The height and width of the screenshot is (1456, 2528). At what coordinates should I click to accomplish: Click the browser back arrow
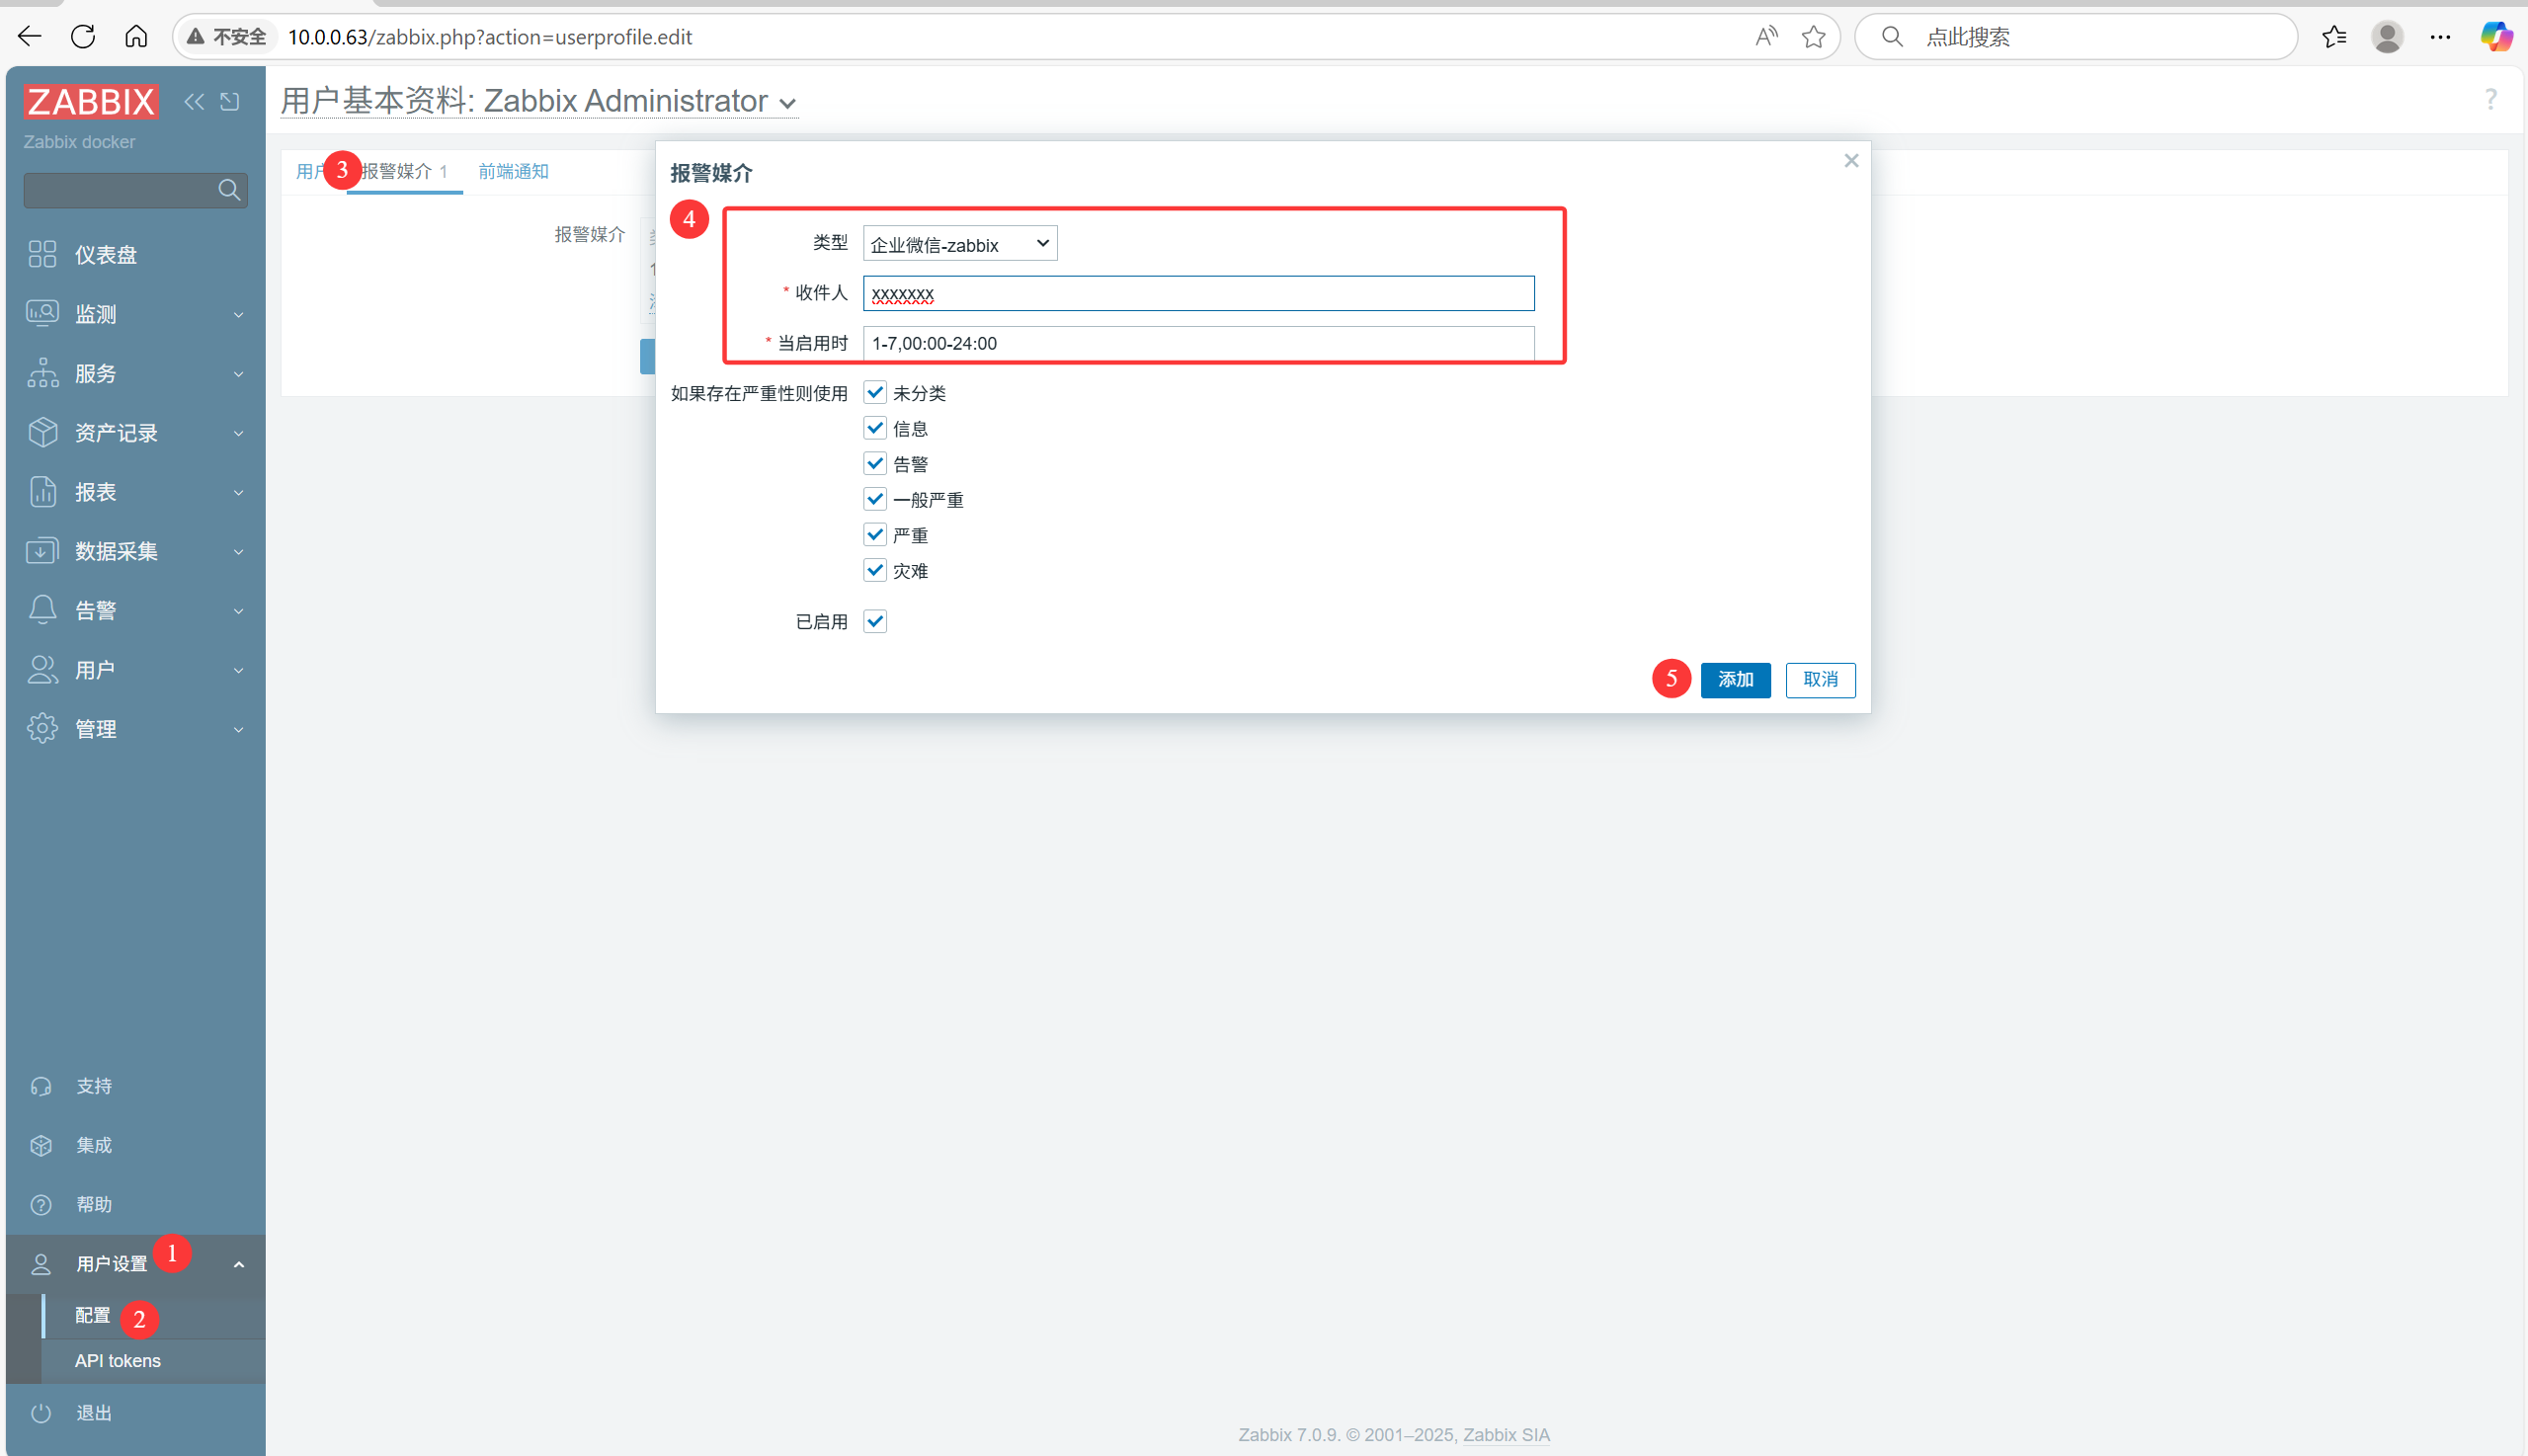coord(30,37)
